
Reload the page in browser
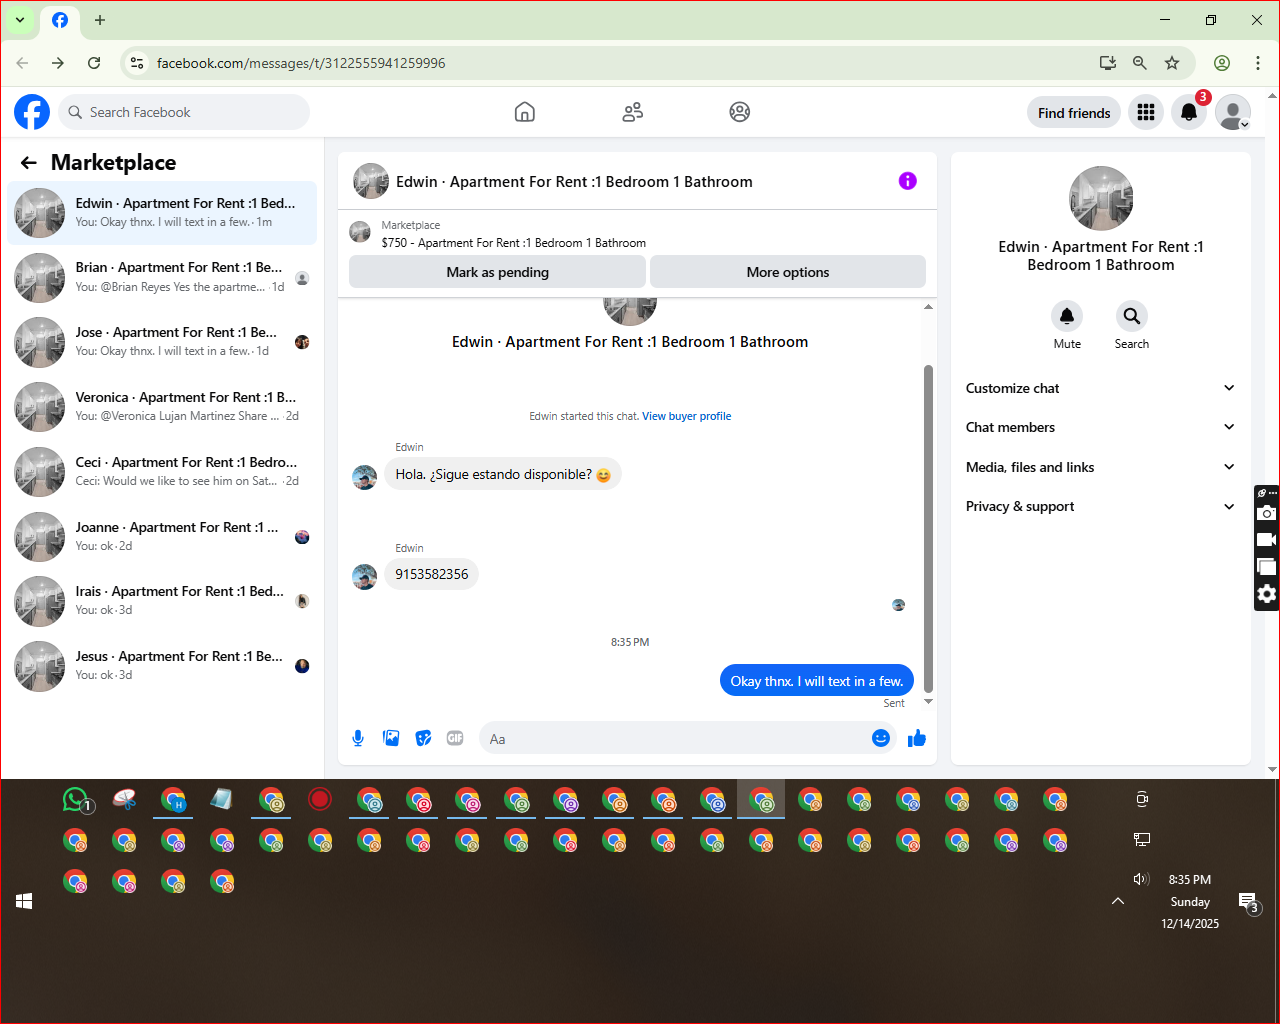pos(94,63)
